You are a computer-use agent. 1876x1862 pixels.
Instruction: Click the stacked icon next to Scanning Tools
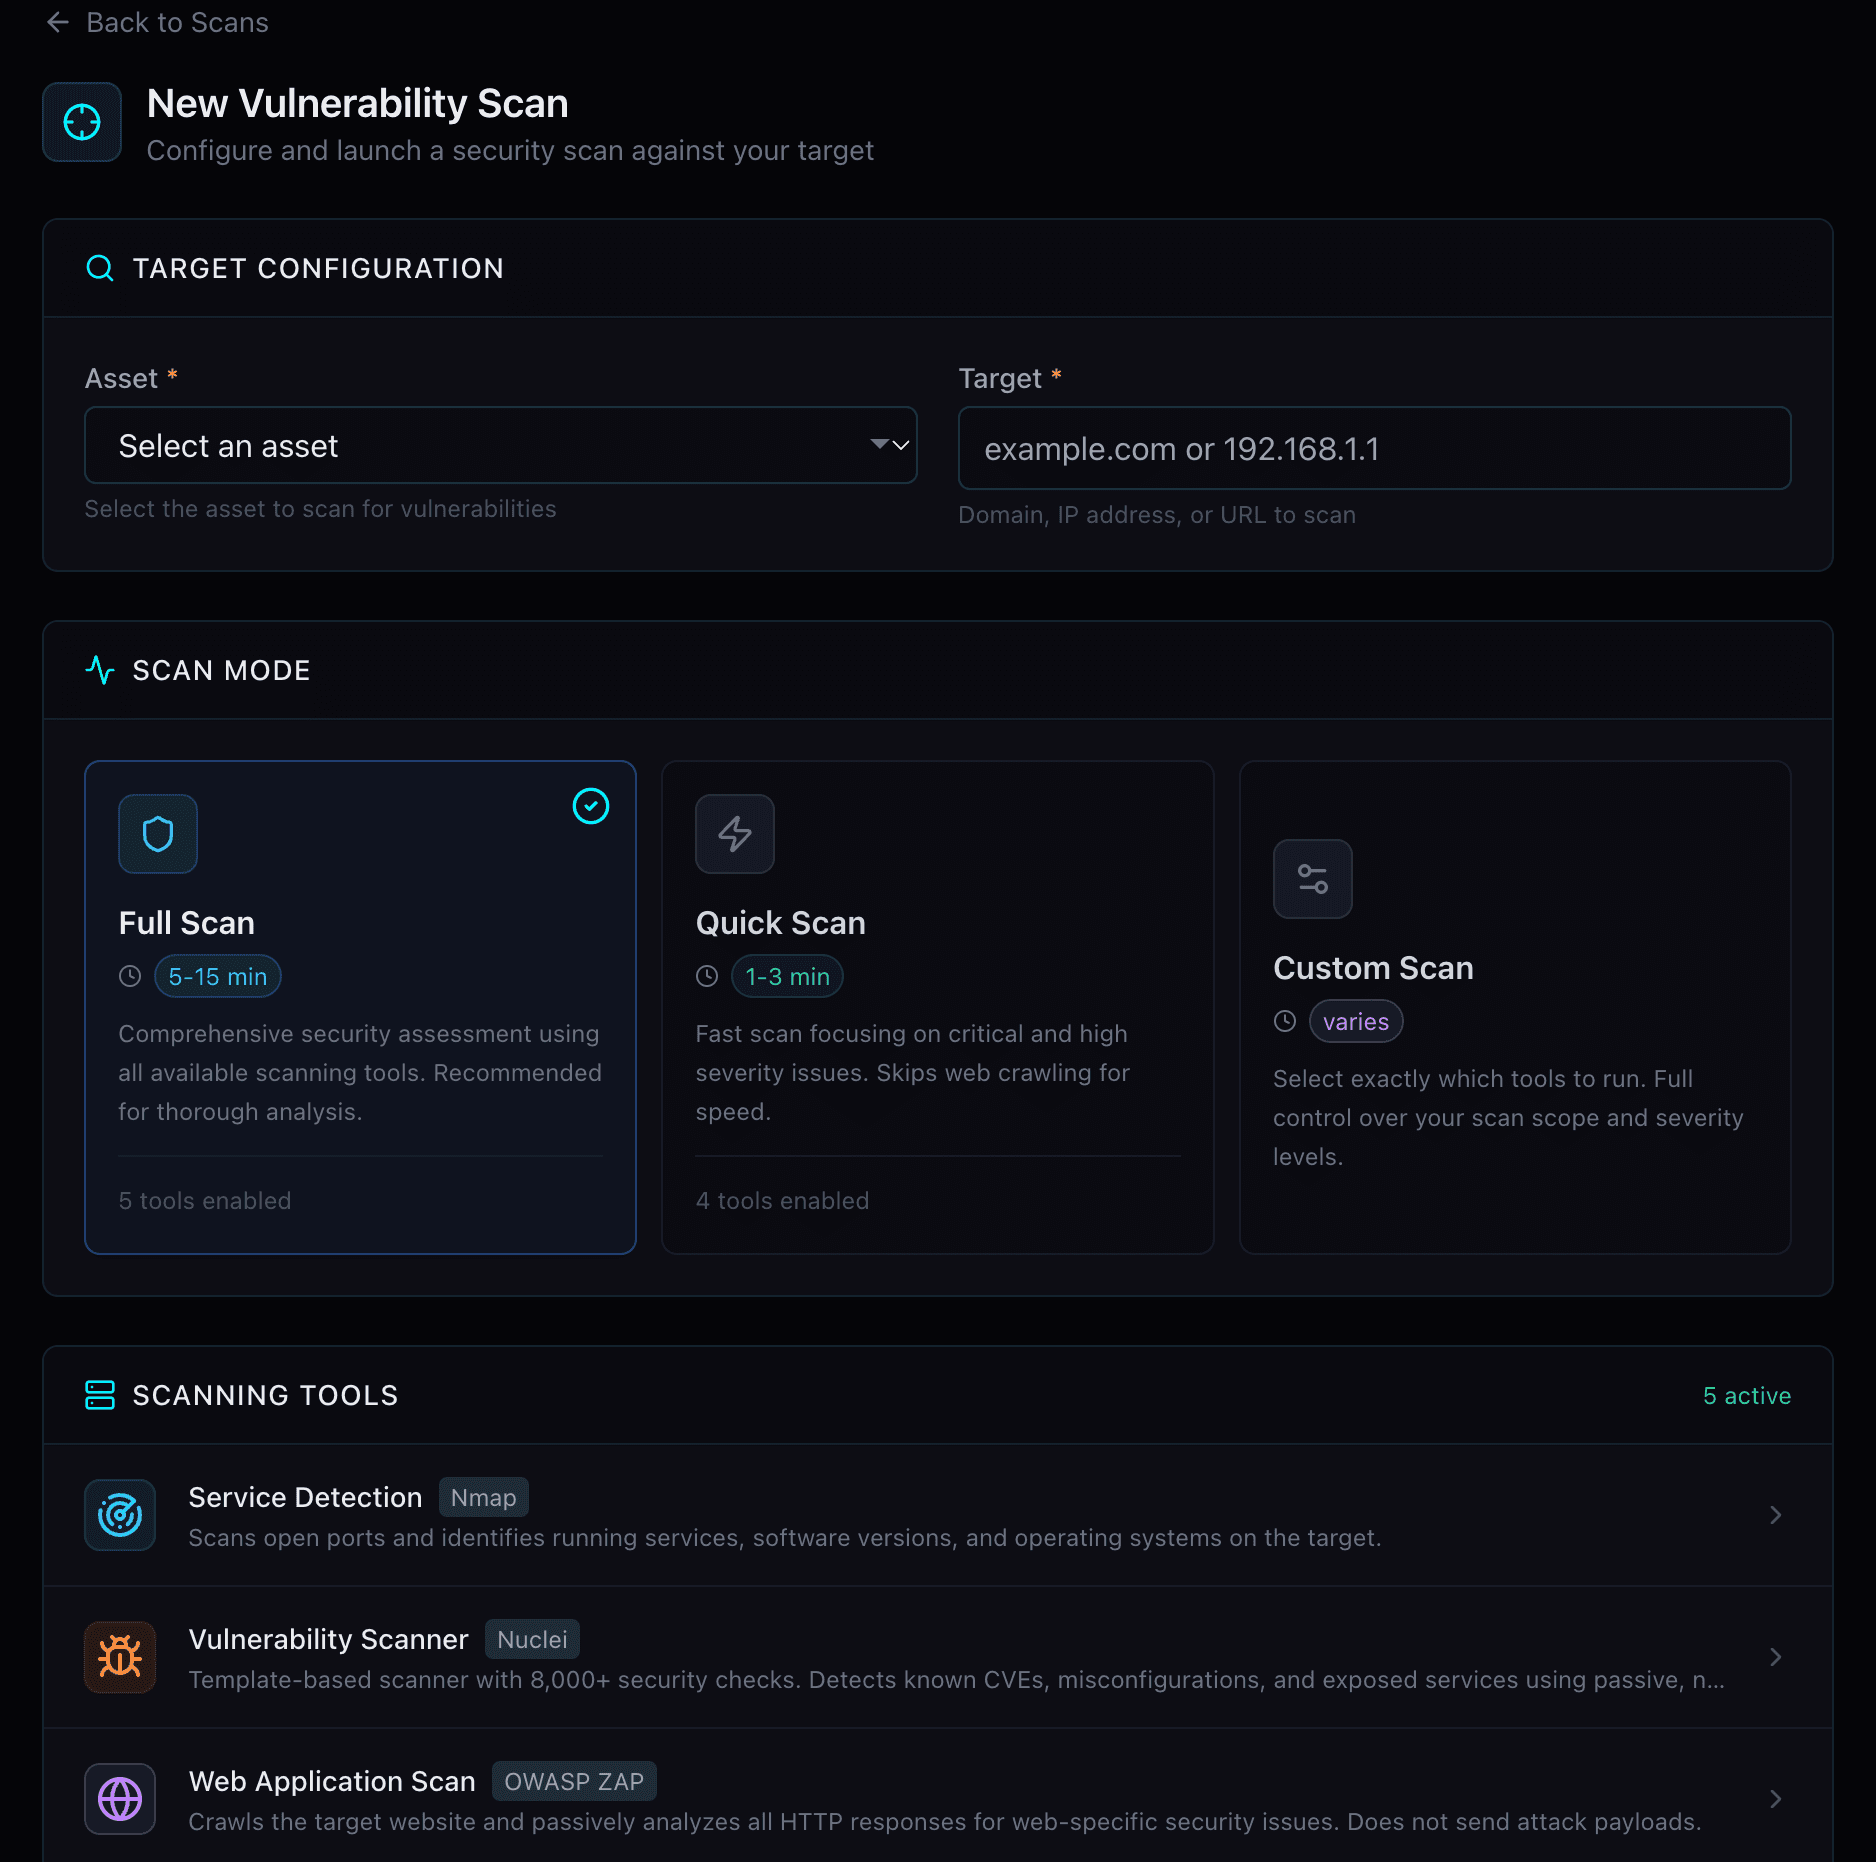coord(100,1395)
